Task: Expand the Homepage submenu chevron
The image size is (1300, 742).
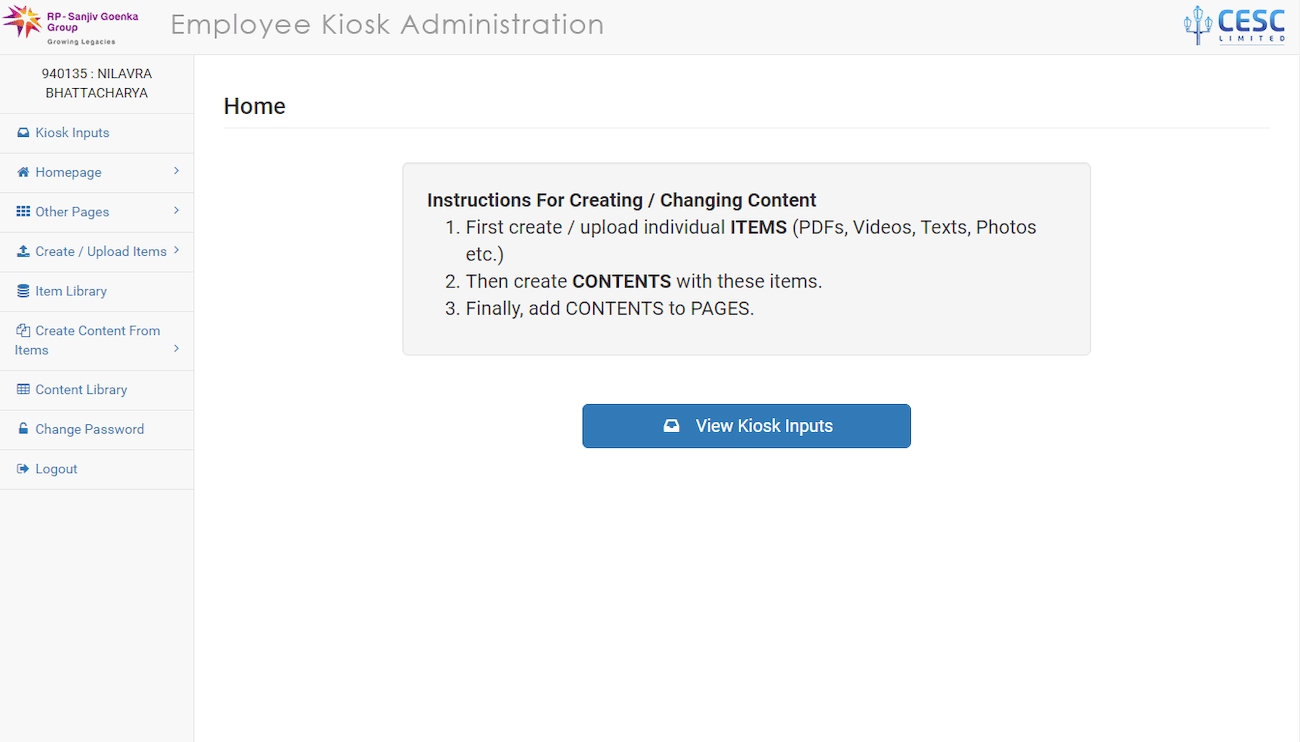Action: pos(176,171)
